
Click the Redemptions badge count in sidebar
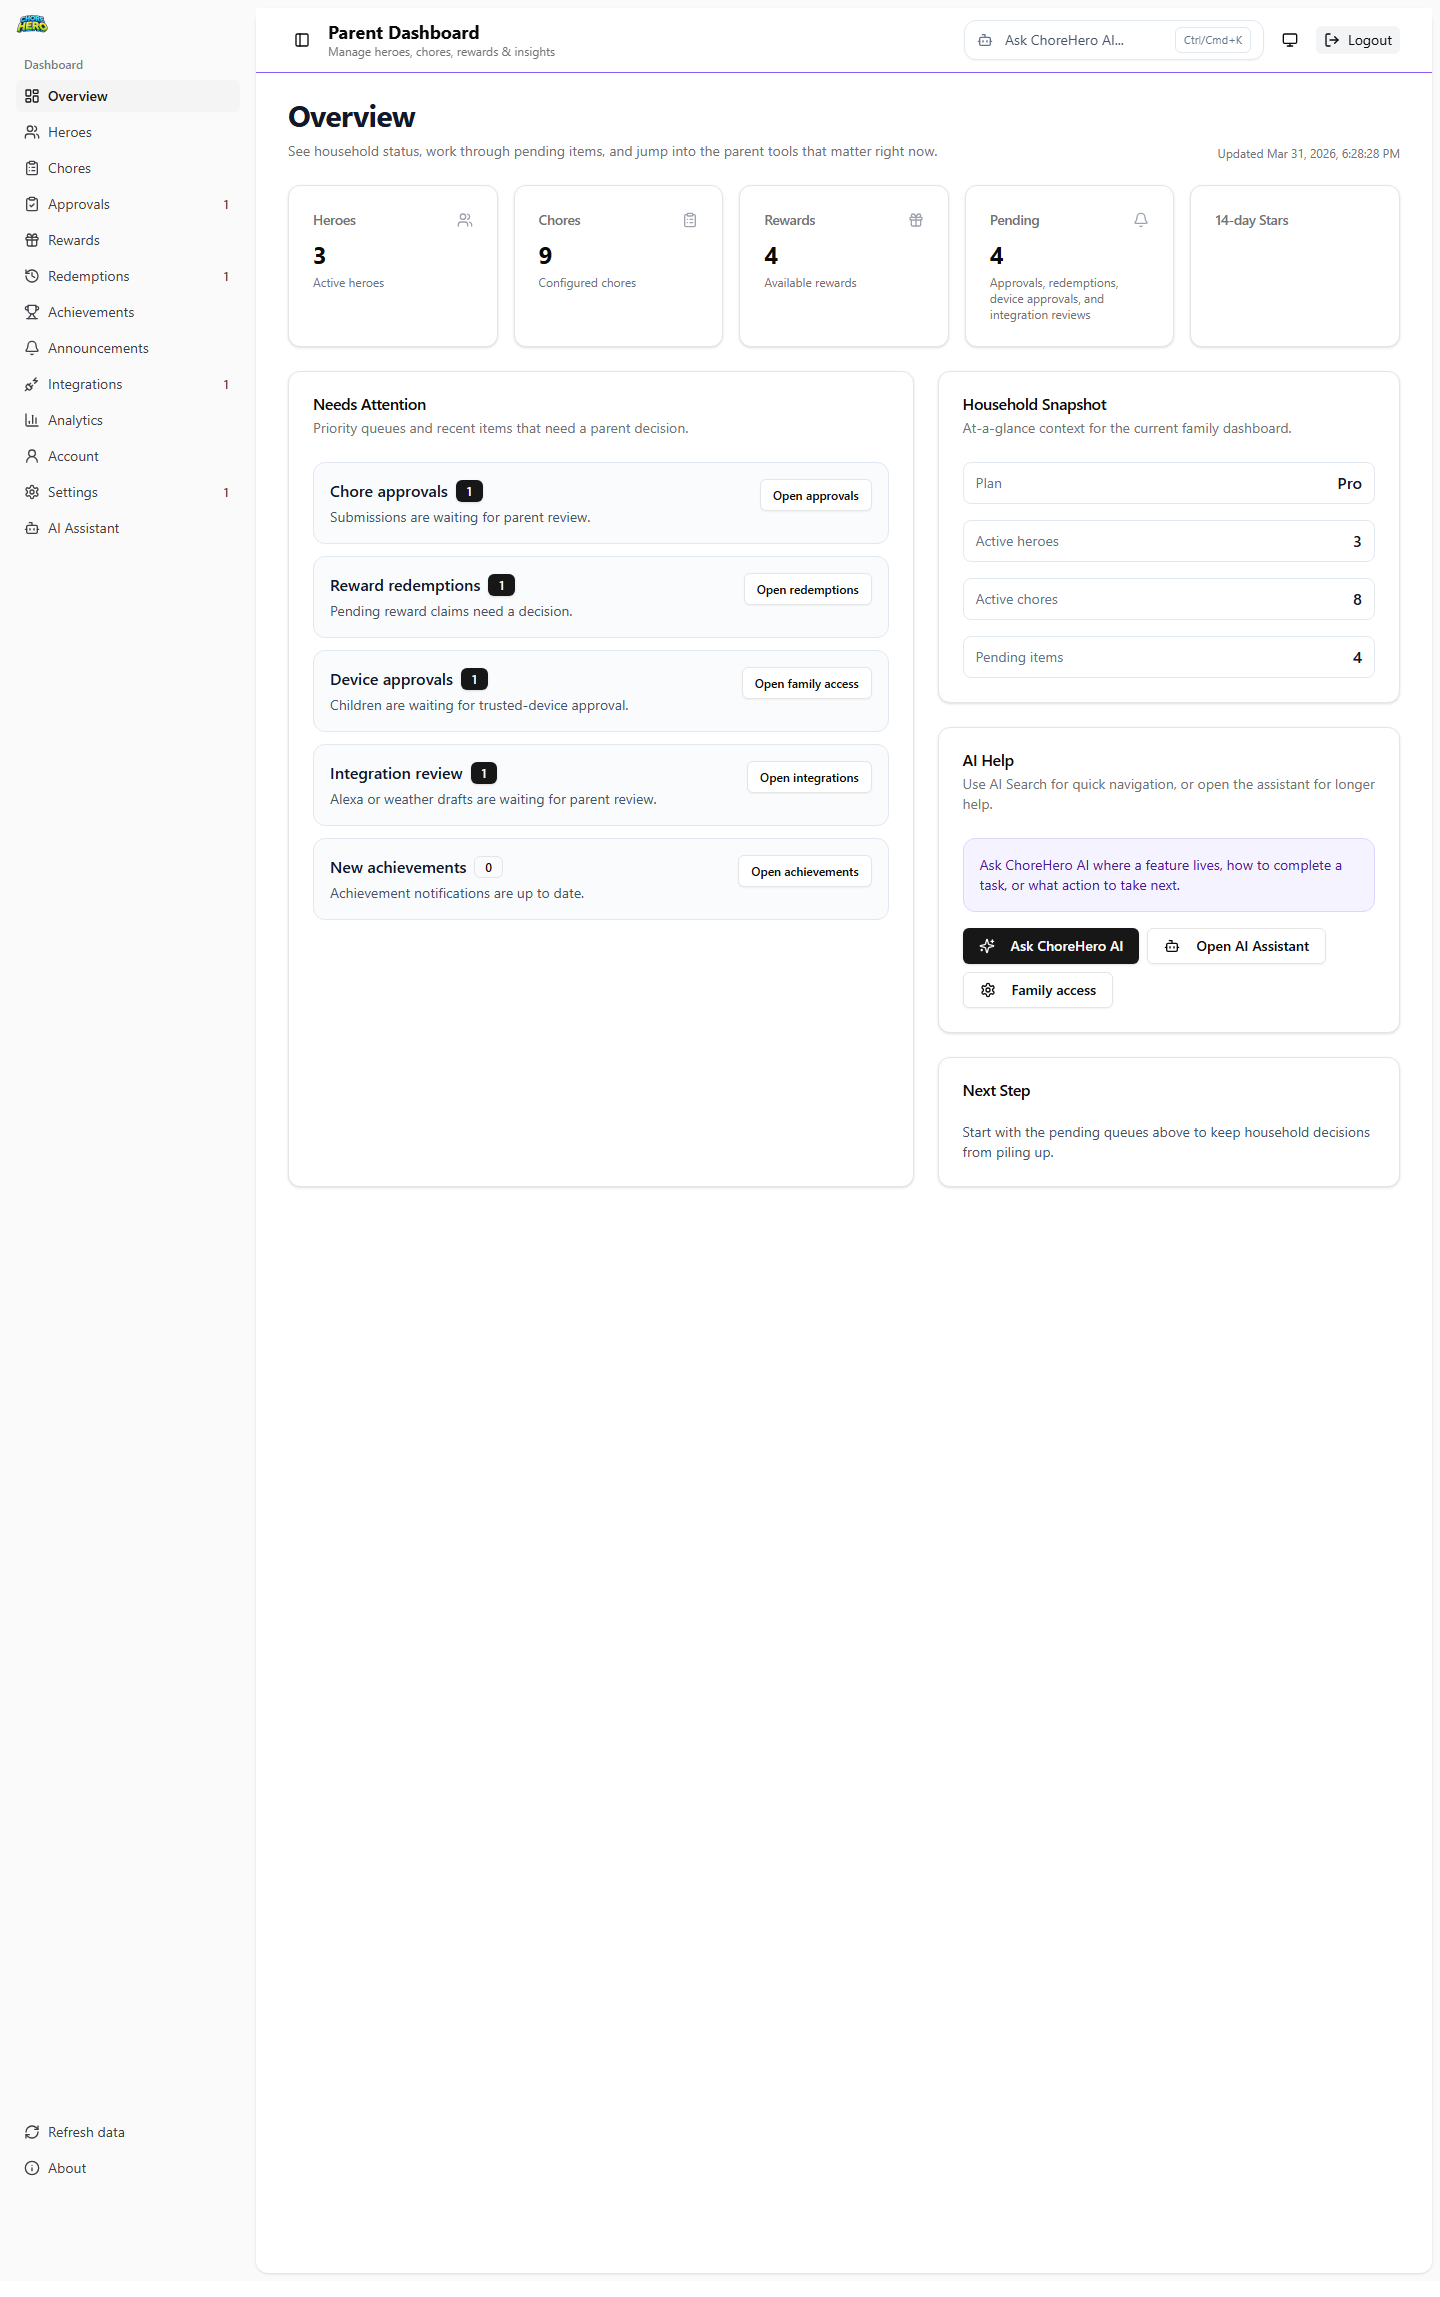[226, 276]
